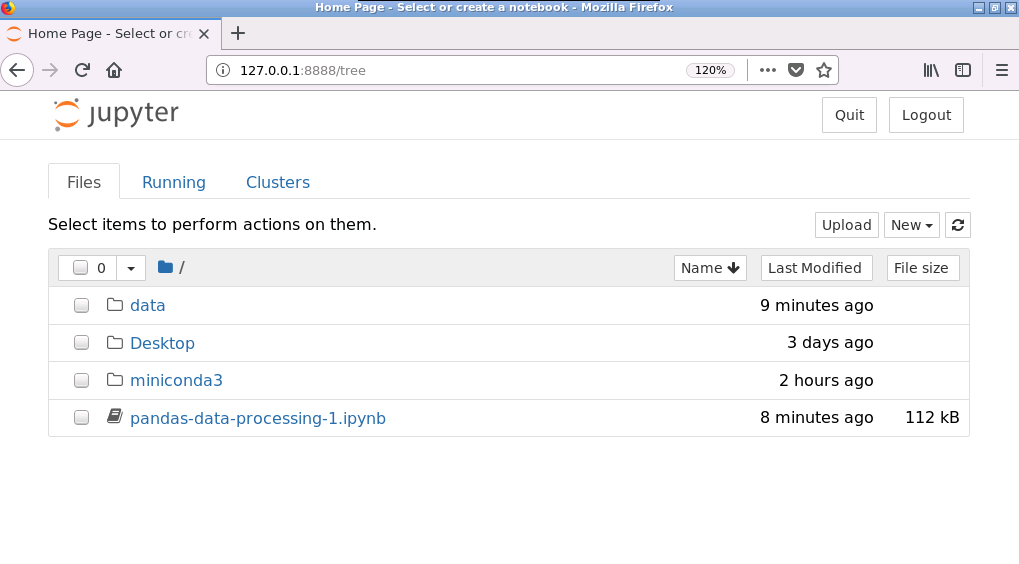The height and width of the screenshot is (564, 1019).
Task: Expand the select-all items dropdown arrow
Action: point(131,268)
